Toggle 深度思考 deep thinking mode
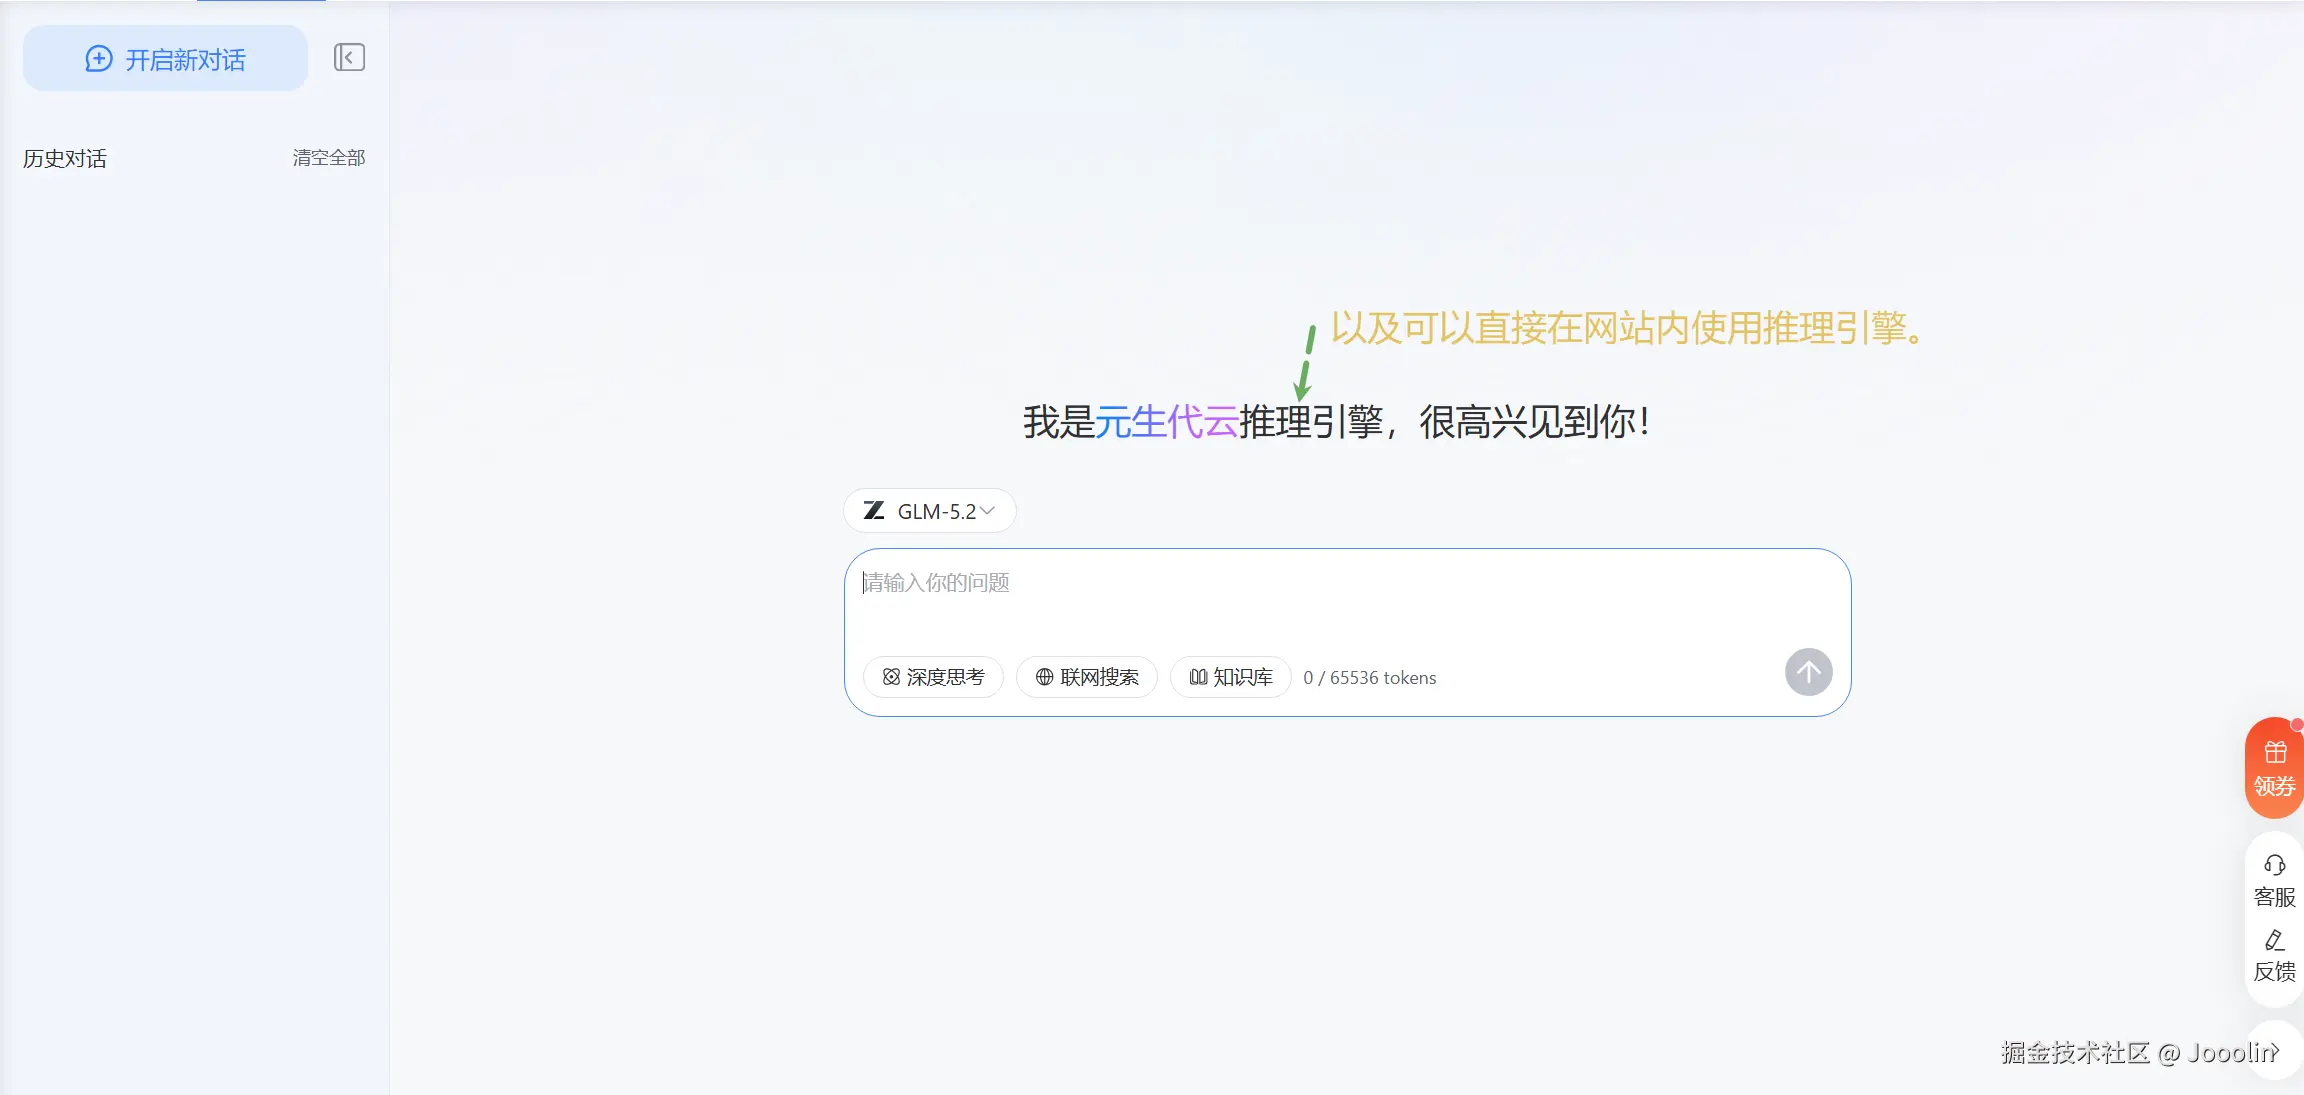The width and height of the screenshot is (2304, 1095). click(933, 677)
